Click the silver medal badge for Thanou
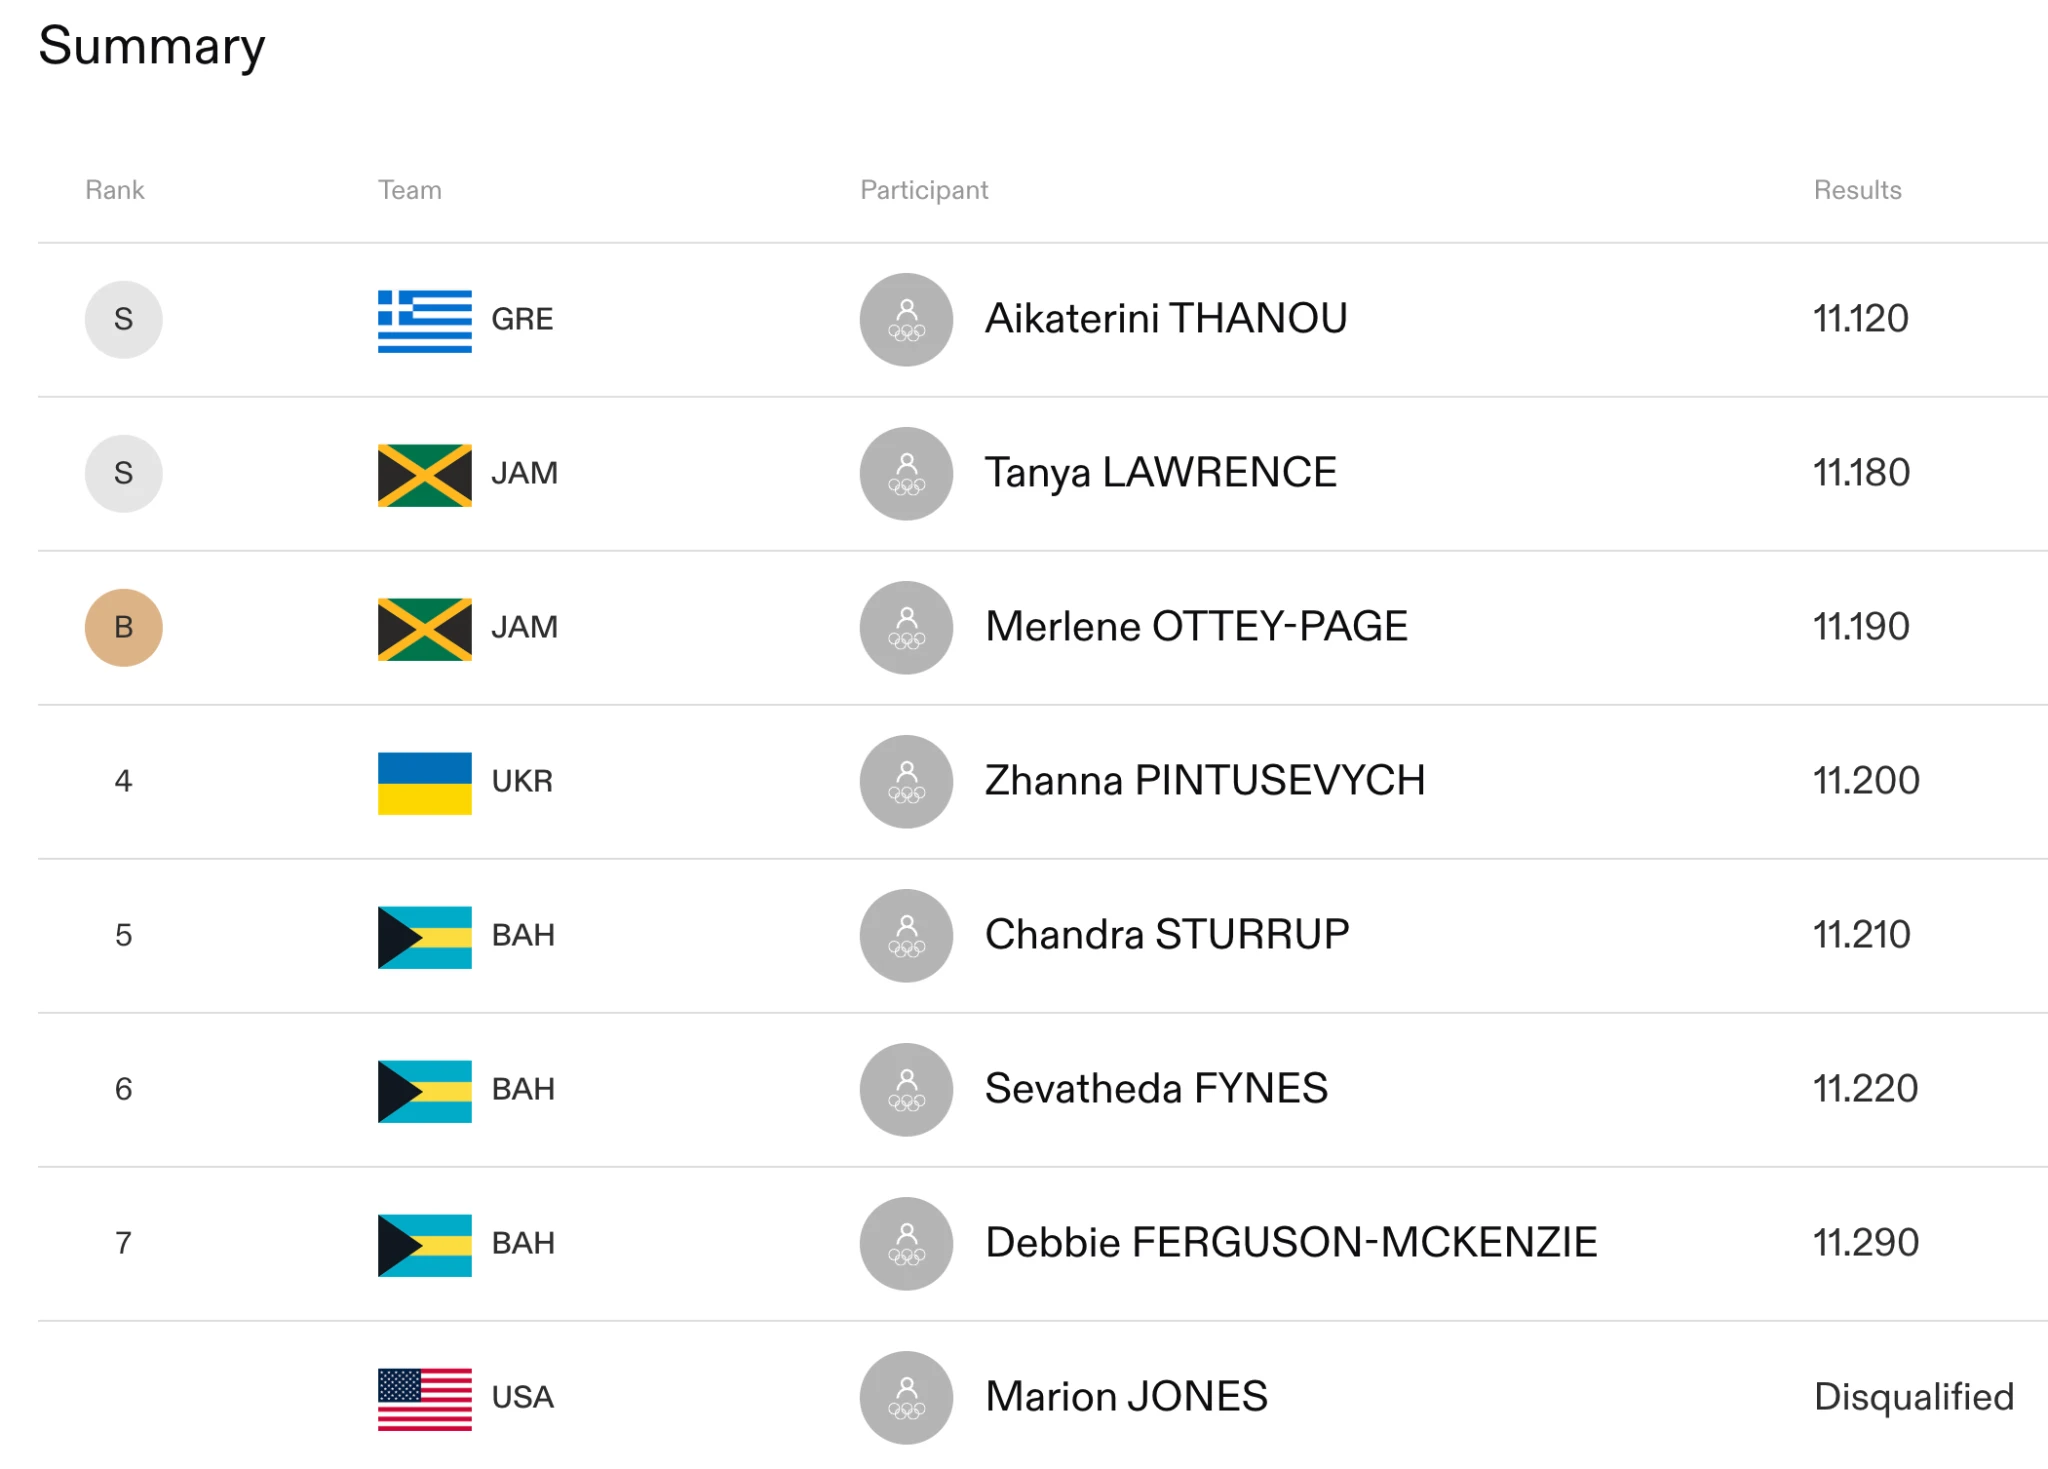 (123, 320)
